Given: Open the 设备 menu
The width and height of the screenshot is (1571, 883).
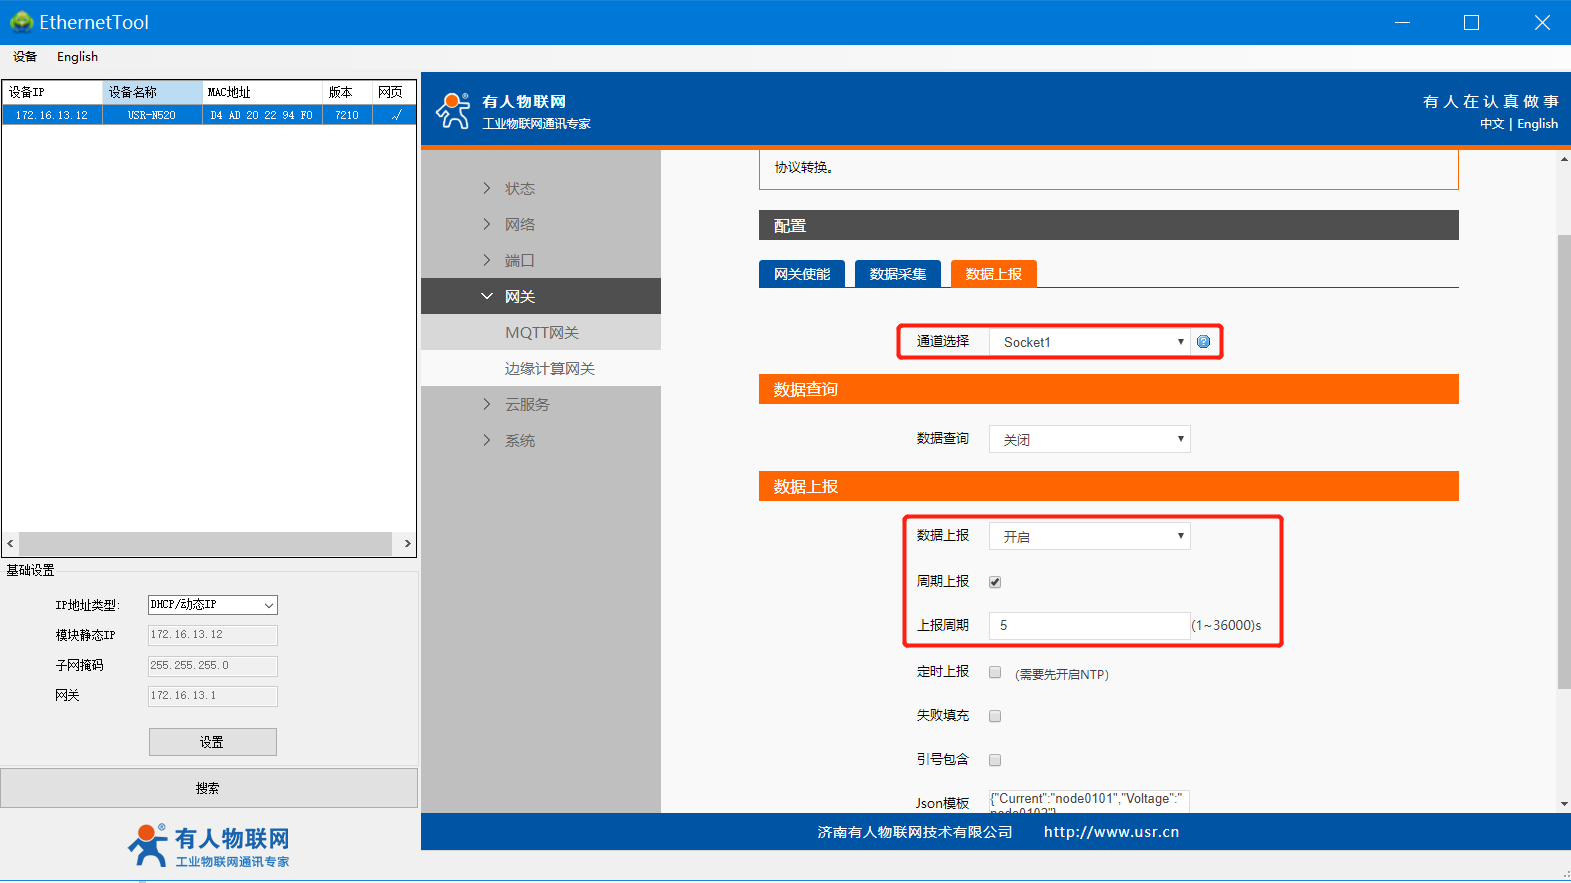Looking at the screenshot, I should [x=25, y=57].
